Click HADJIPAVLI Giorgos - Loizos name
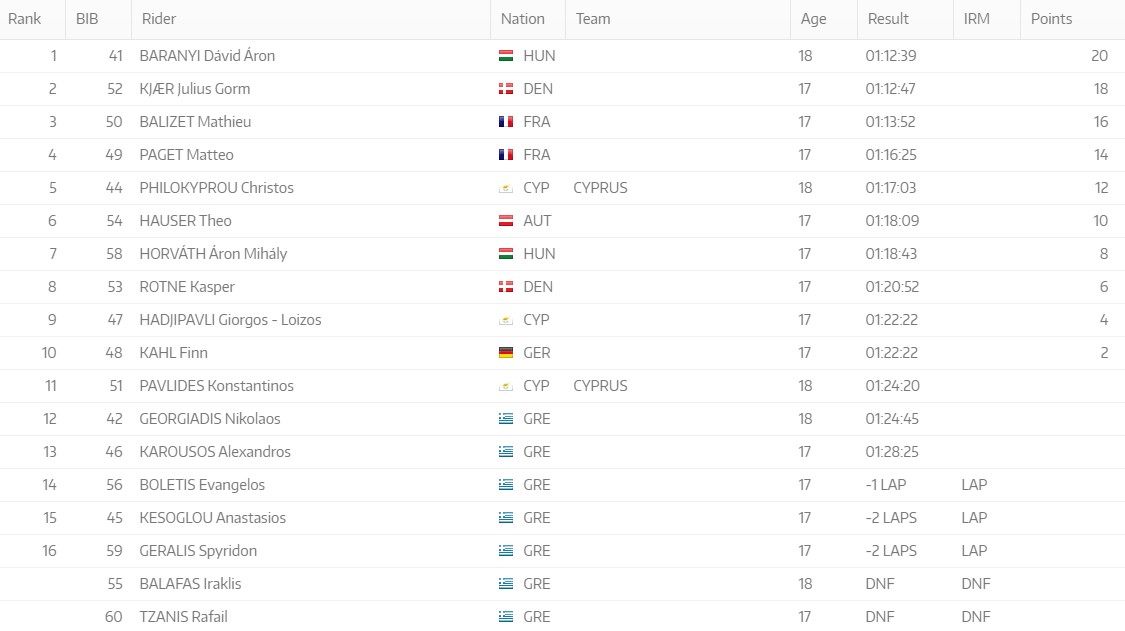1125x631 pixels. point(230,320)
